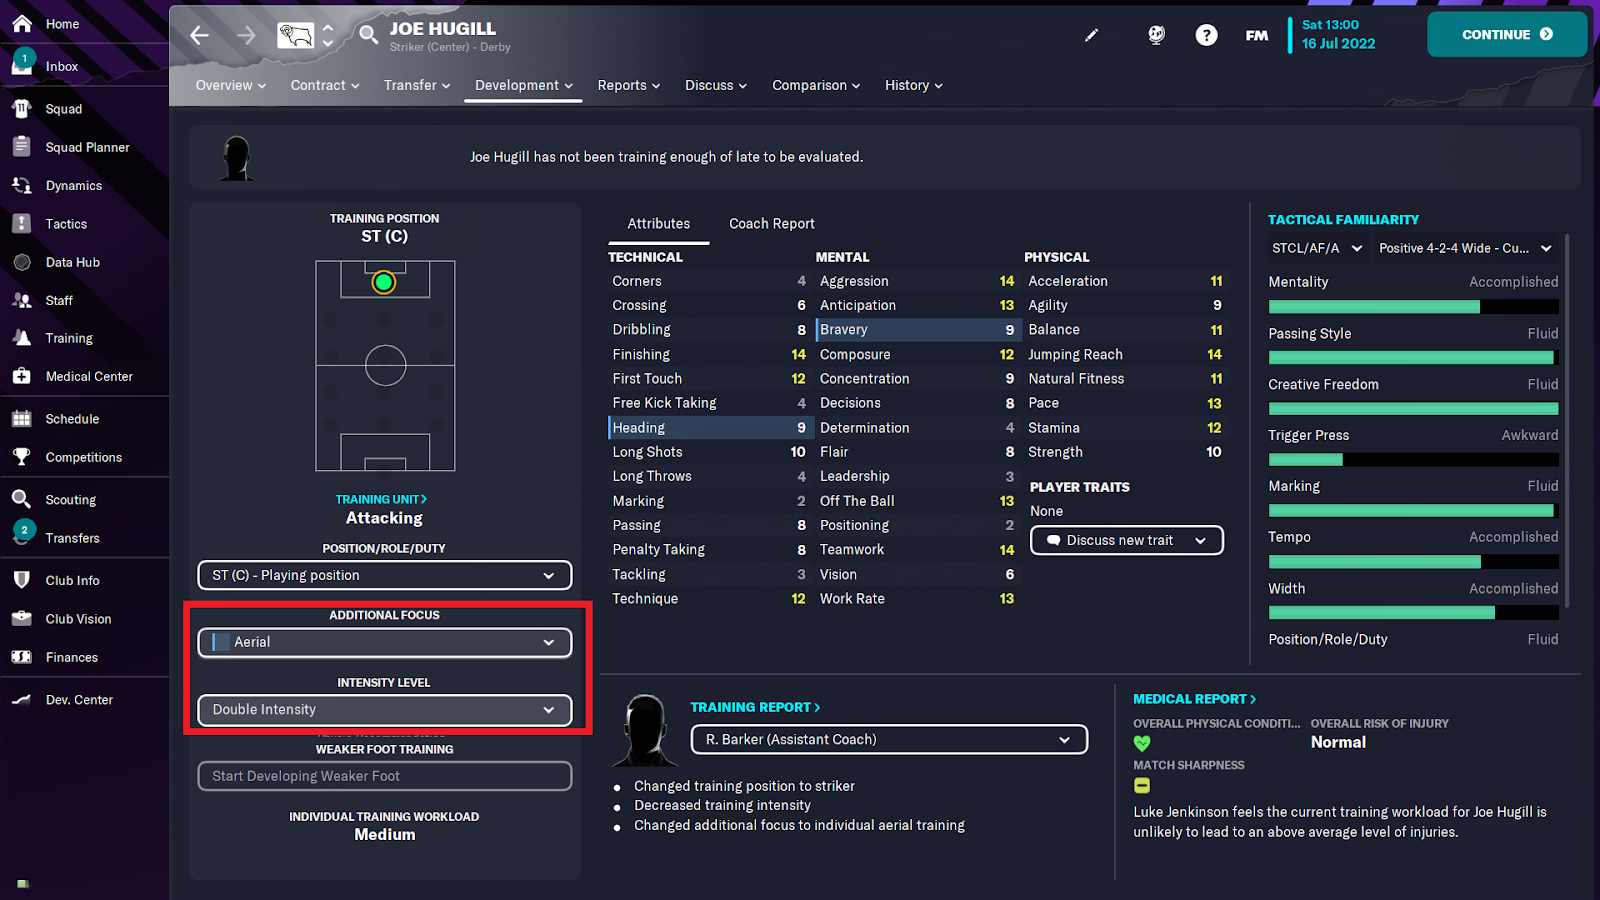Click the Data Hub icon

[22, 262]
